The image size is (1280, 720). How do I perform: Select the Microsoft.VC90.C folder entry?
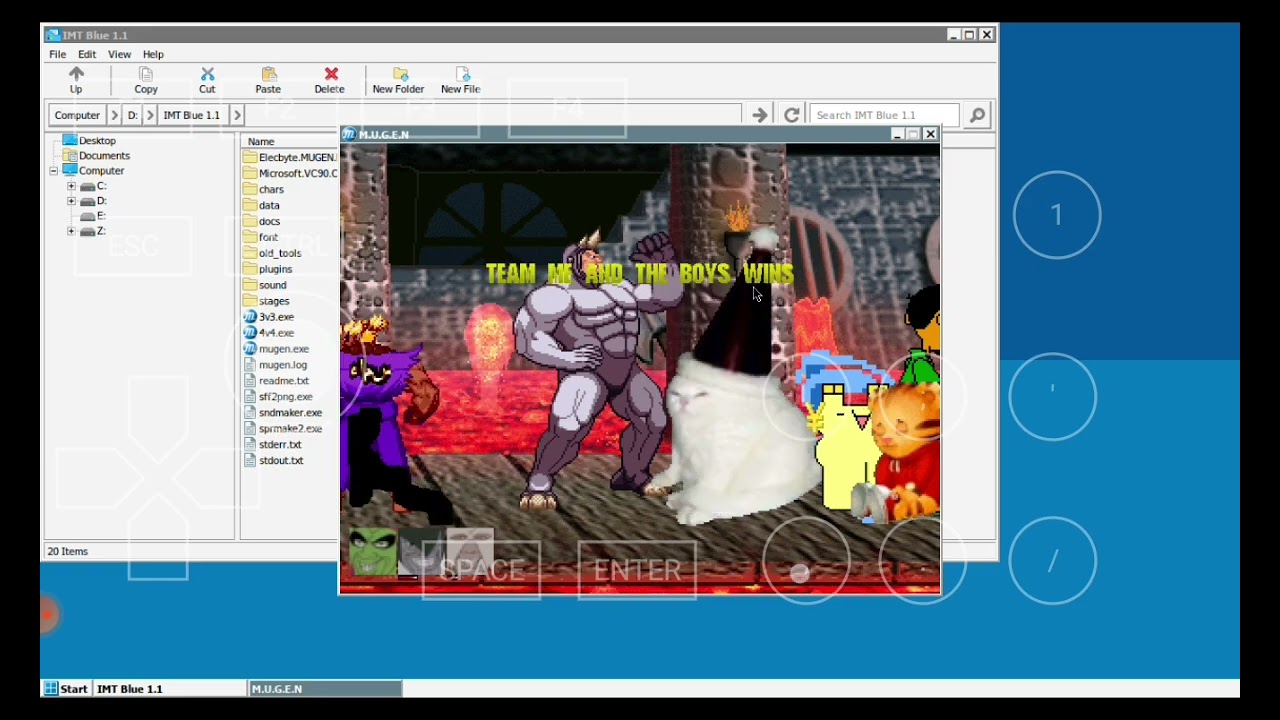pyautogui.click(x=291, y=173)
